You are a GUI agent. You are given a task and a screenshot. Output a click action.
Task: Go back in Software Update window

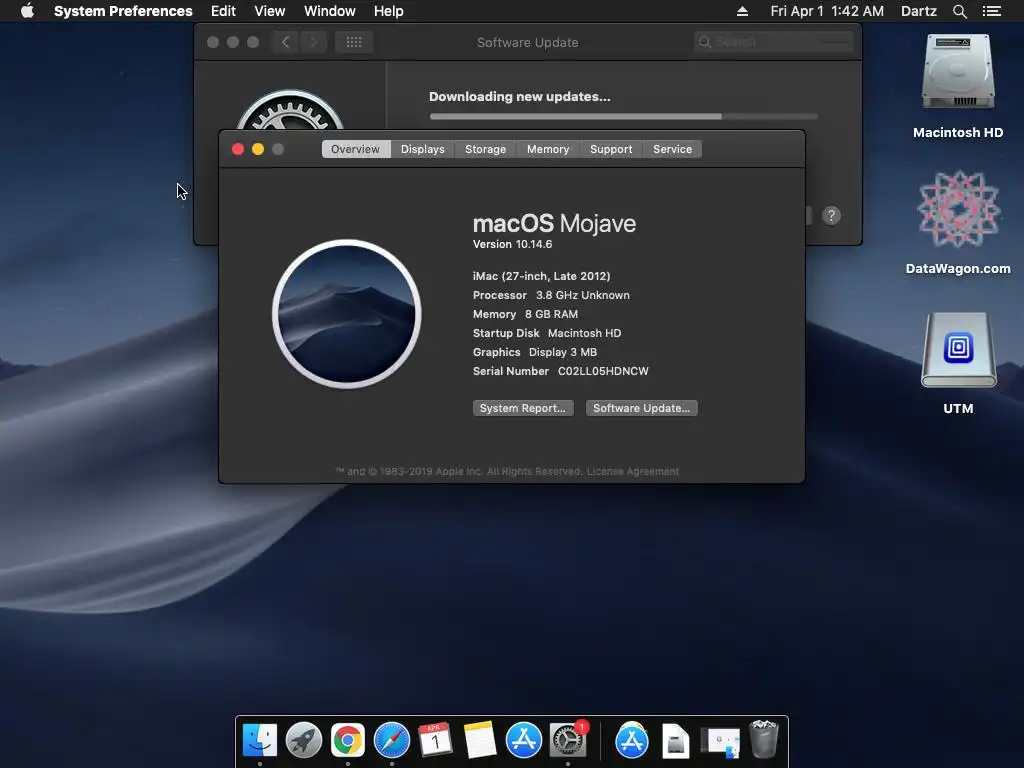285,42
